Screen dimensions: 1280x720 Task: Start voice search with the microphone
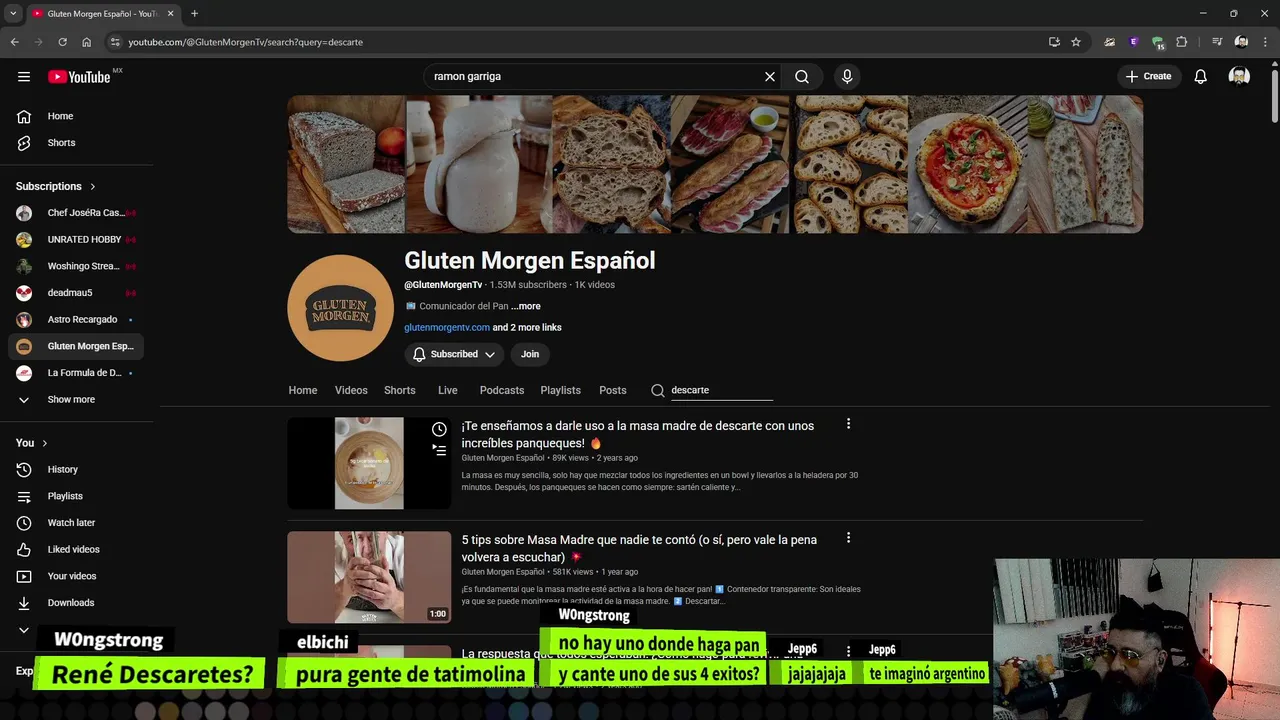847,77
